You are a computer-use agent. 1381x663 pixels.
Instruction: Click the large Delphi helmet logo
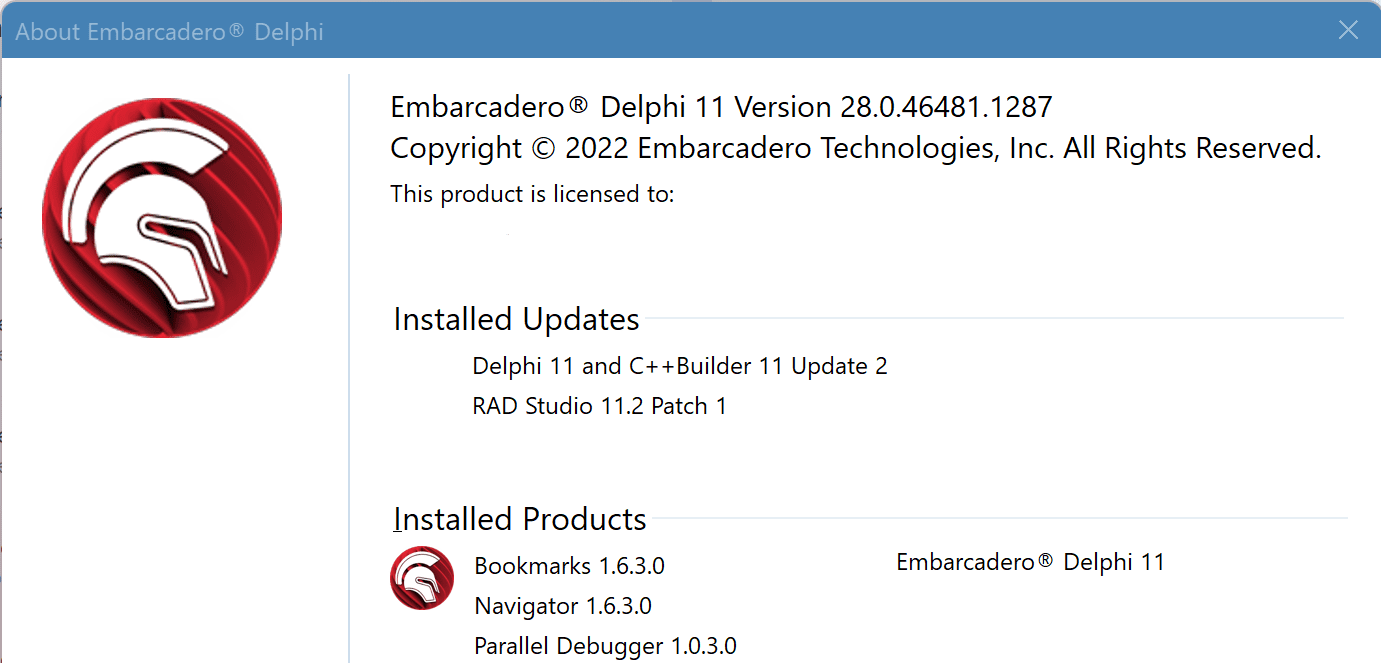click(162, 218)
